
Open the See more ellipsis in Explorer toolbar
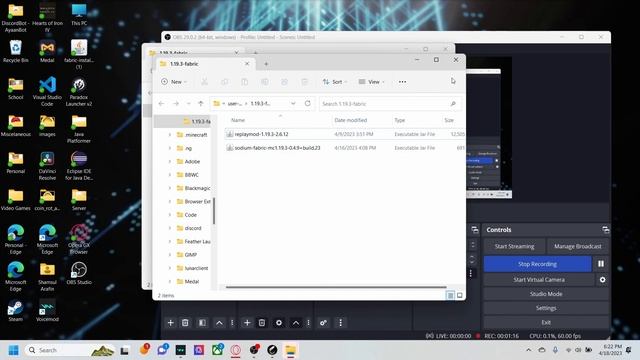[402, 82]
